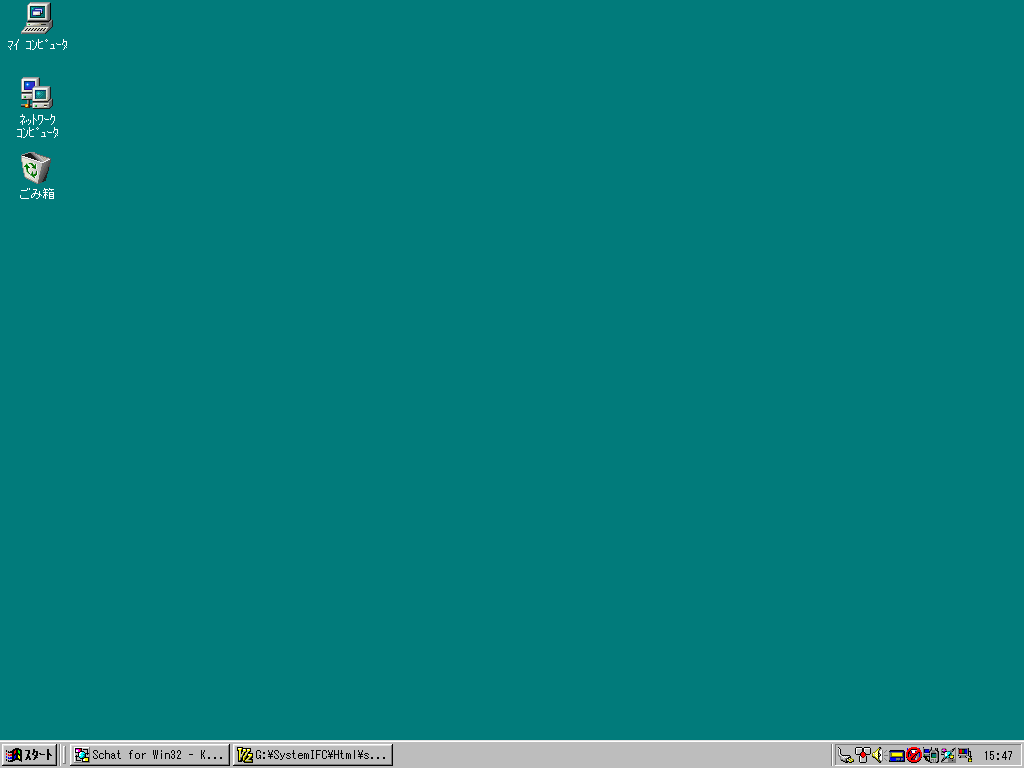Click the satellite dish tray icon
1024x768 pixels.
pyautogui.click(x=948, y=755)
